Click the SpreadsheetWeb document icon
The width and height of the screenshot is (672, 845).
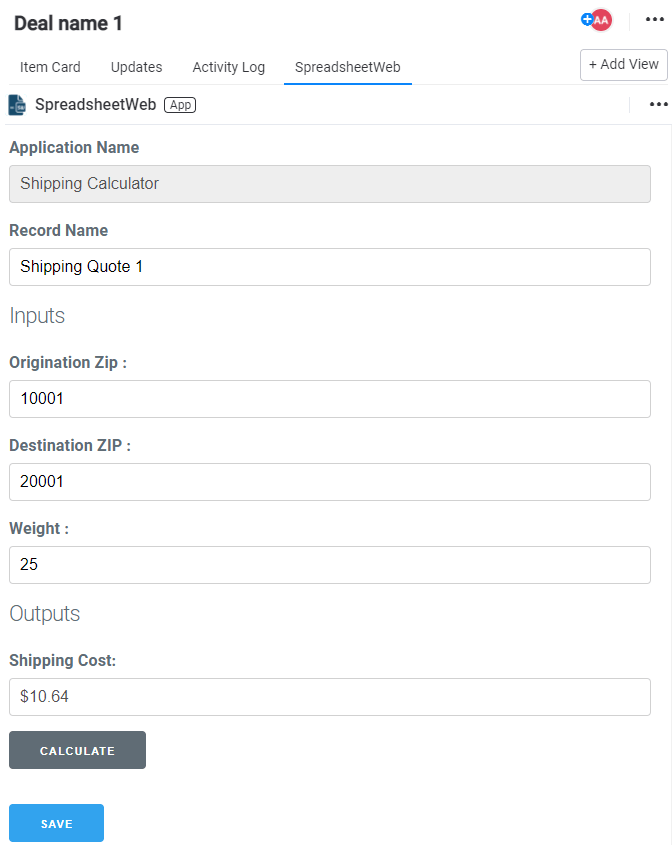pos(17,105)
